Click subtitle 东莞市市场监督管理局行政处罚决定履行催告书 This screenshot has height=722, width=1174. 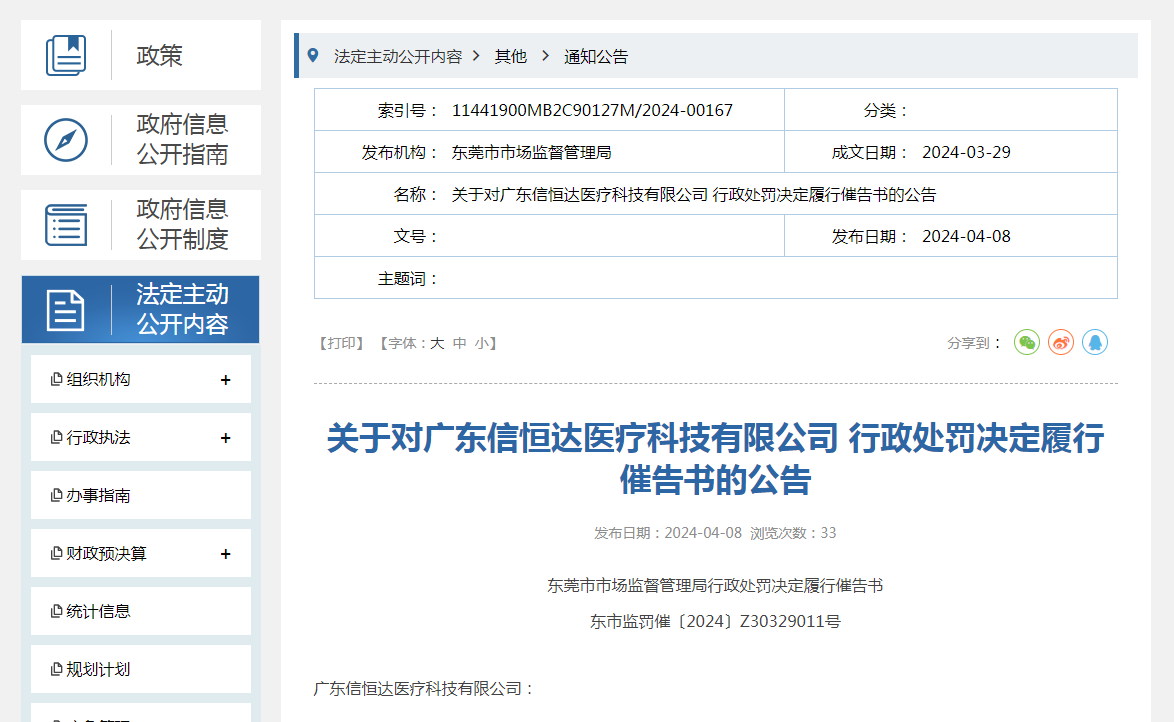click(715, 585)
